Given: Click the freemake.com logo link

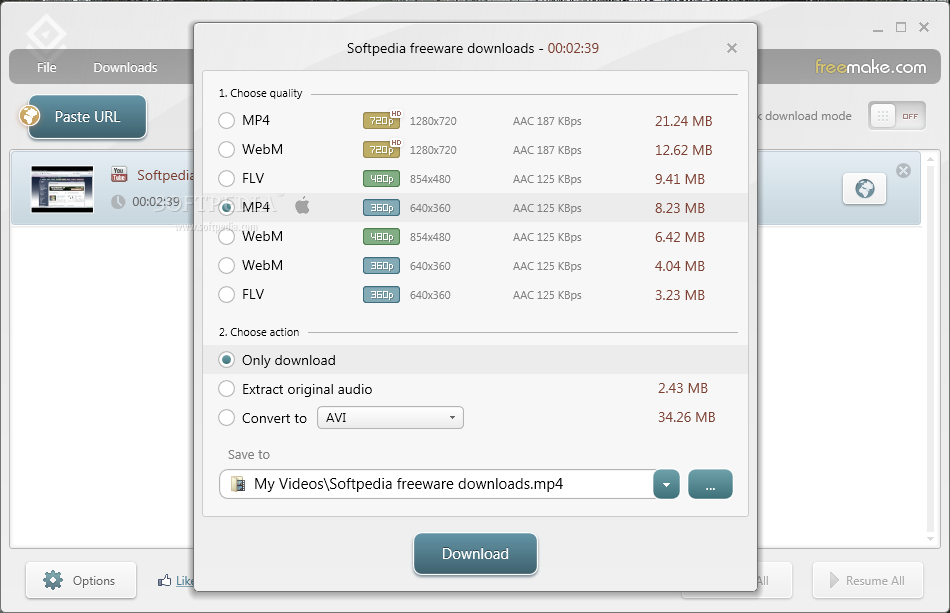Looking at the screenshot, I should pyautogui.click(x=870, y=67).
